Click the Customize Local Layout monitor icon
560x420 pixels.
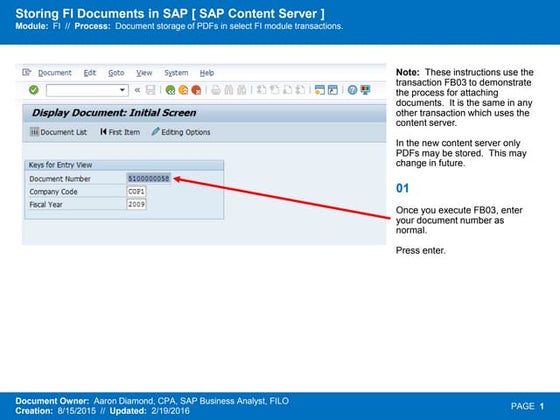click(x=365, y=90)
